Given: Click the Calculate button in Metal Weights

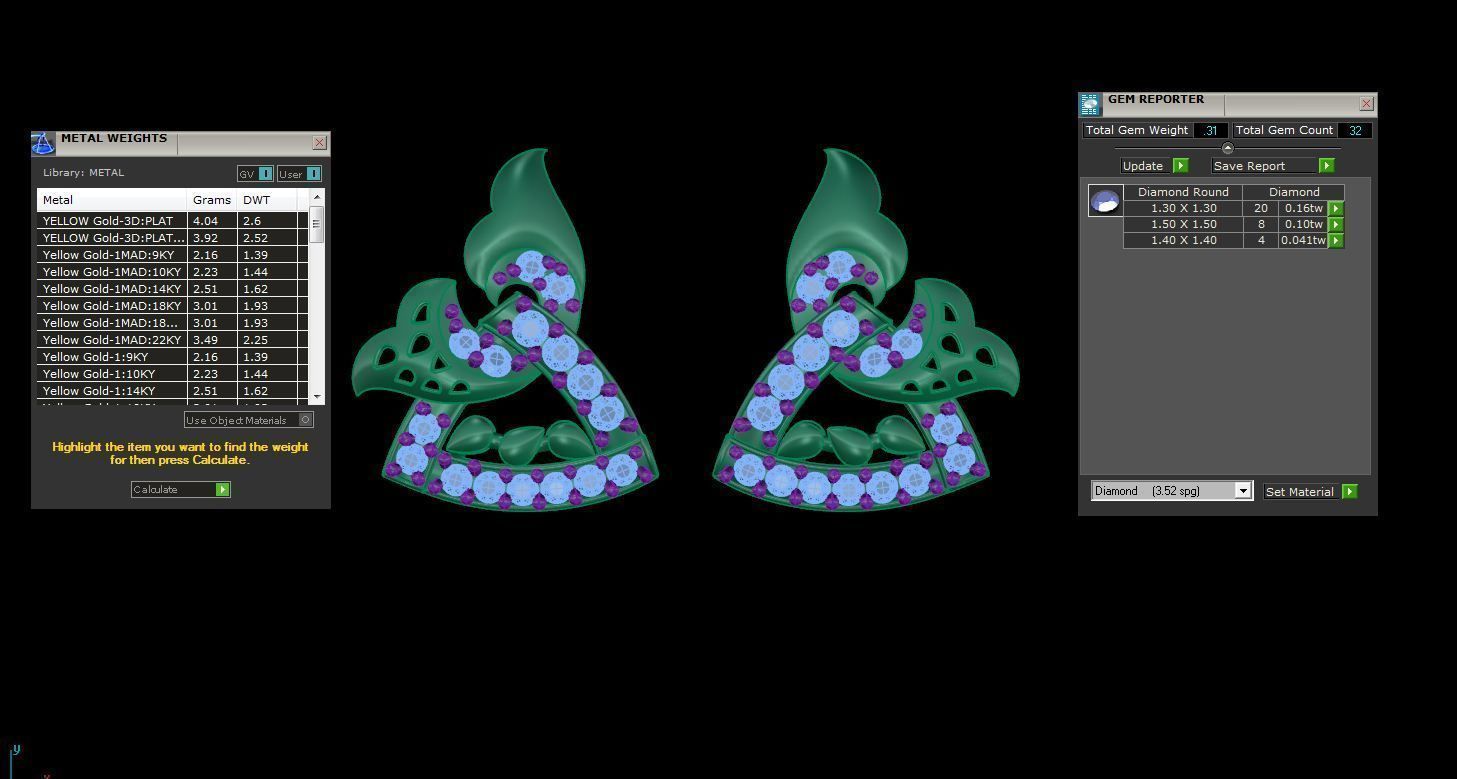Looking at the screenshot, I should coord(181,489).
